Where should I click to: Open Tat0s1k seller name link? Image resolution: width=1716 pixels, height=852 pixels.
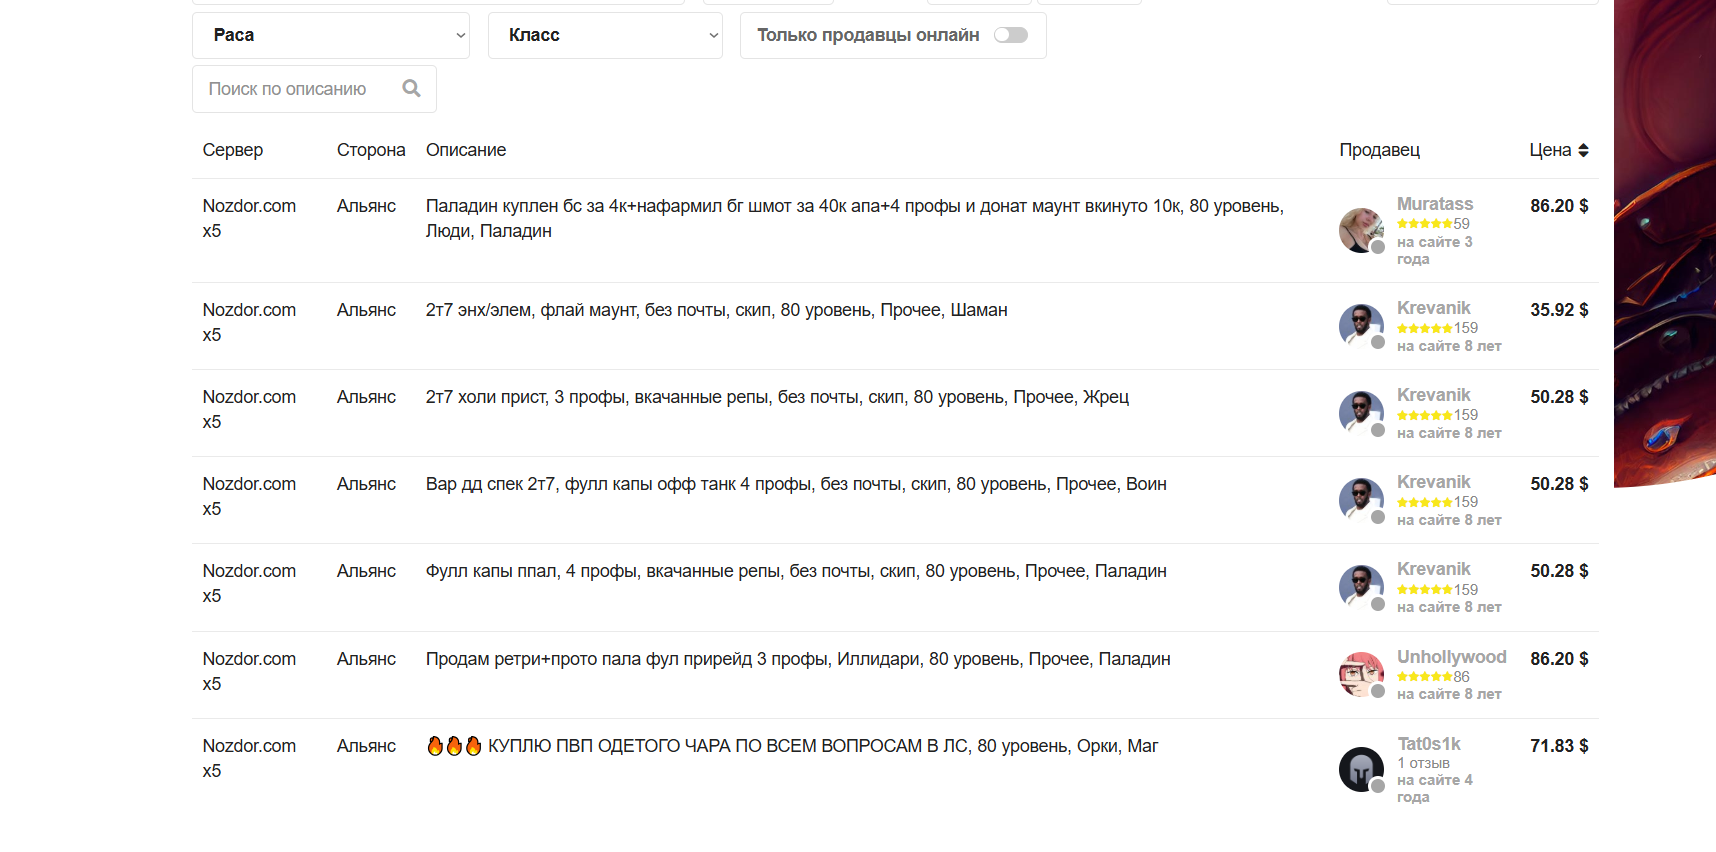point(1429,744)
